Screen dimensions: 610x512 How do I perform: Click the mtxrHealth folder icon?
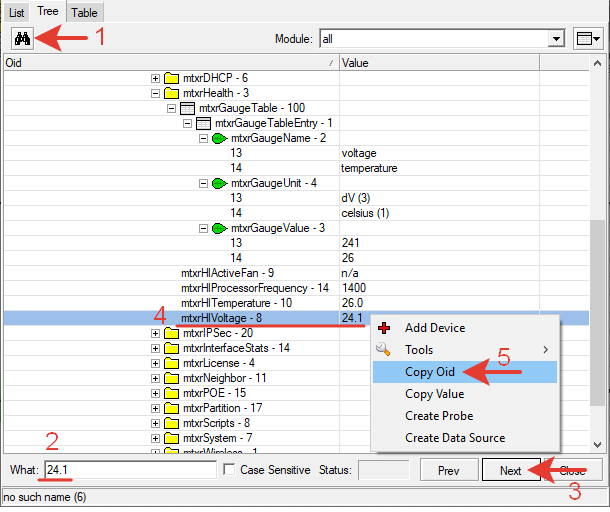pos(172,93)
